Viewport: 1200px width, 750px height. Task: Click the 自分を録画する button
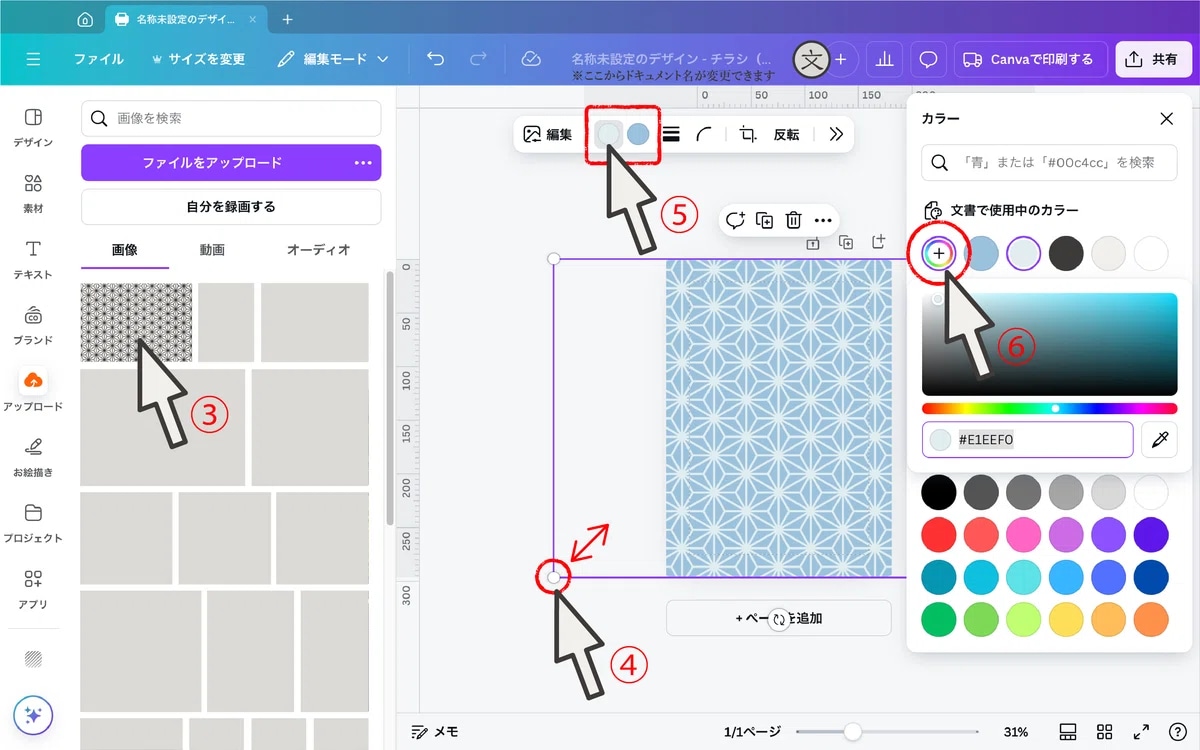tap(231, 207)
